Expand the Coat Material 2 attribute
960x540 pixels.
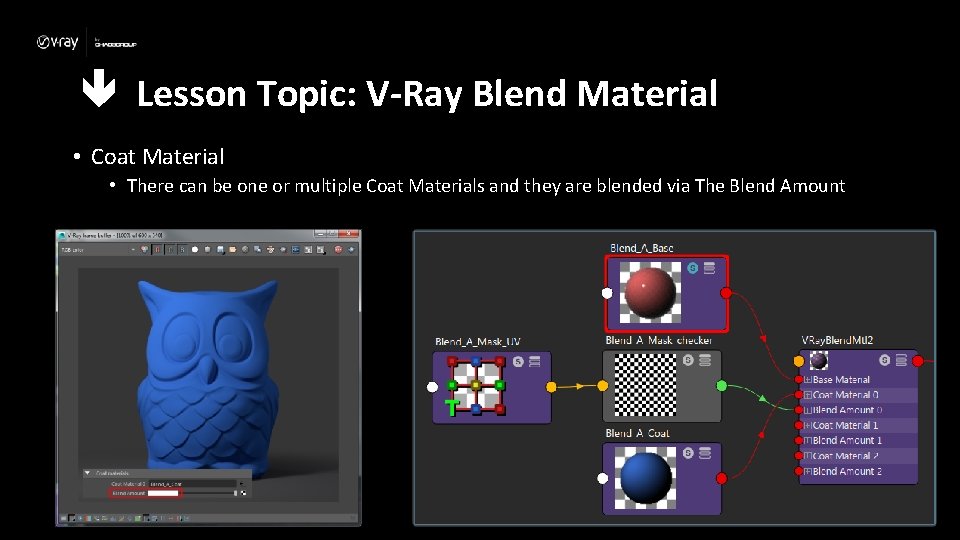tap(808, 456)
